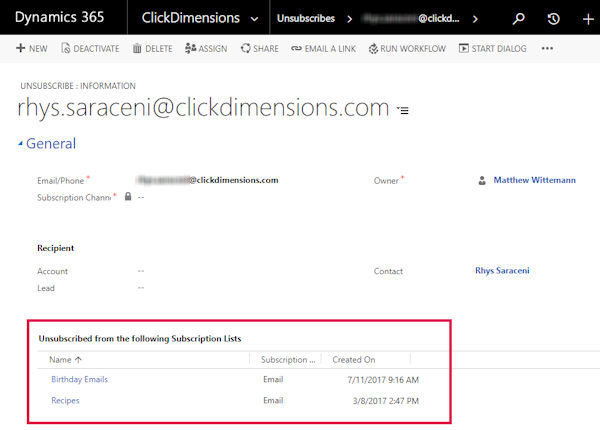Viewport: 600px width, 430px height.
Task: Click the SHARE command
Action: pyautogui.click(x=259, y=49)
